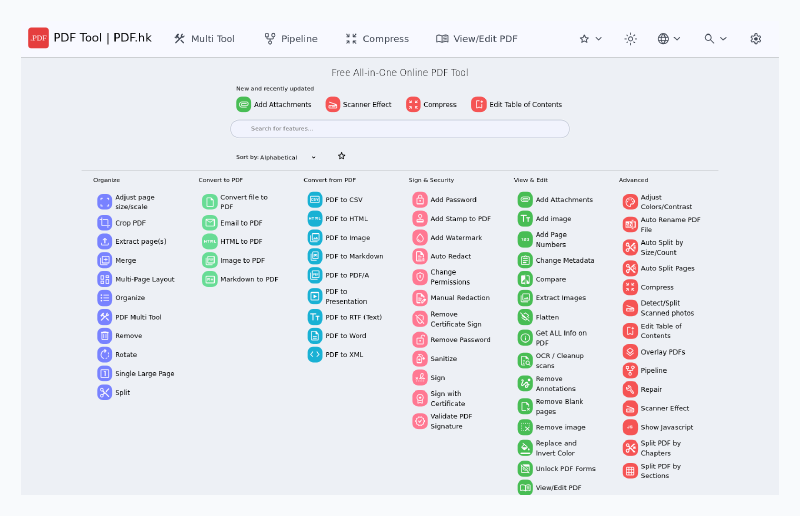Click the PDF to CSV icon

pos(315,200)
